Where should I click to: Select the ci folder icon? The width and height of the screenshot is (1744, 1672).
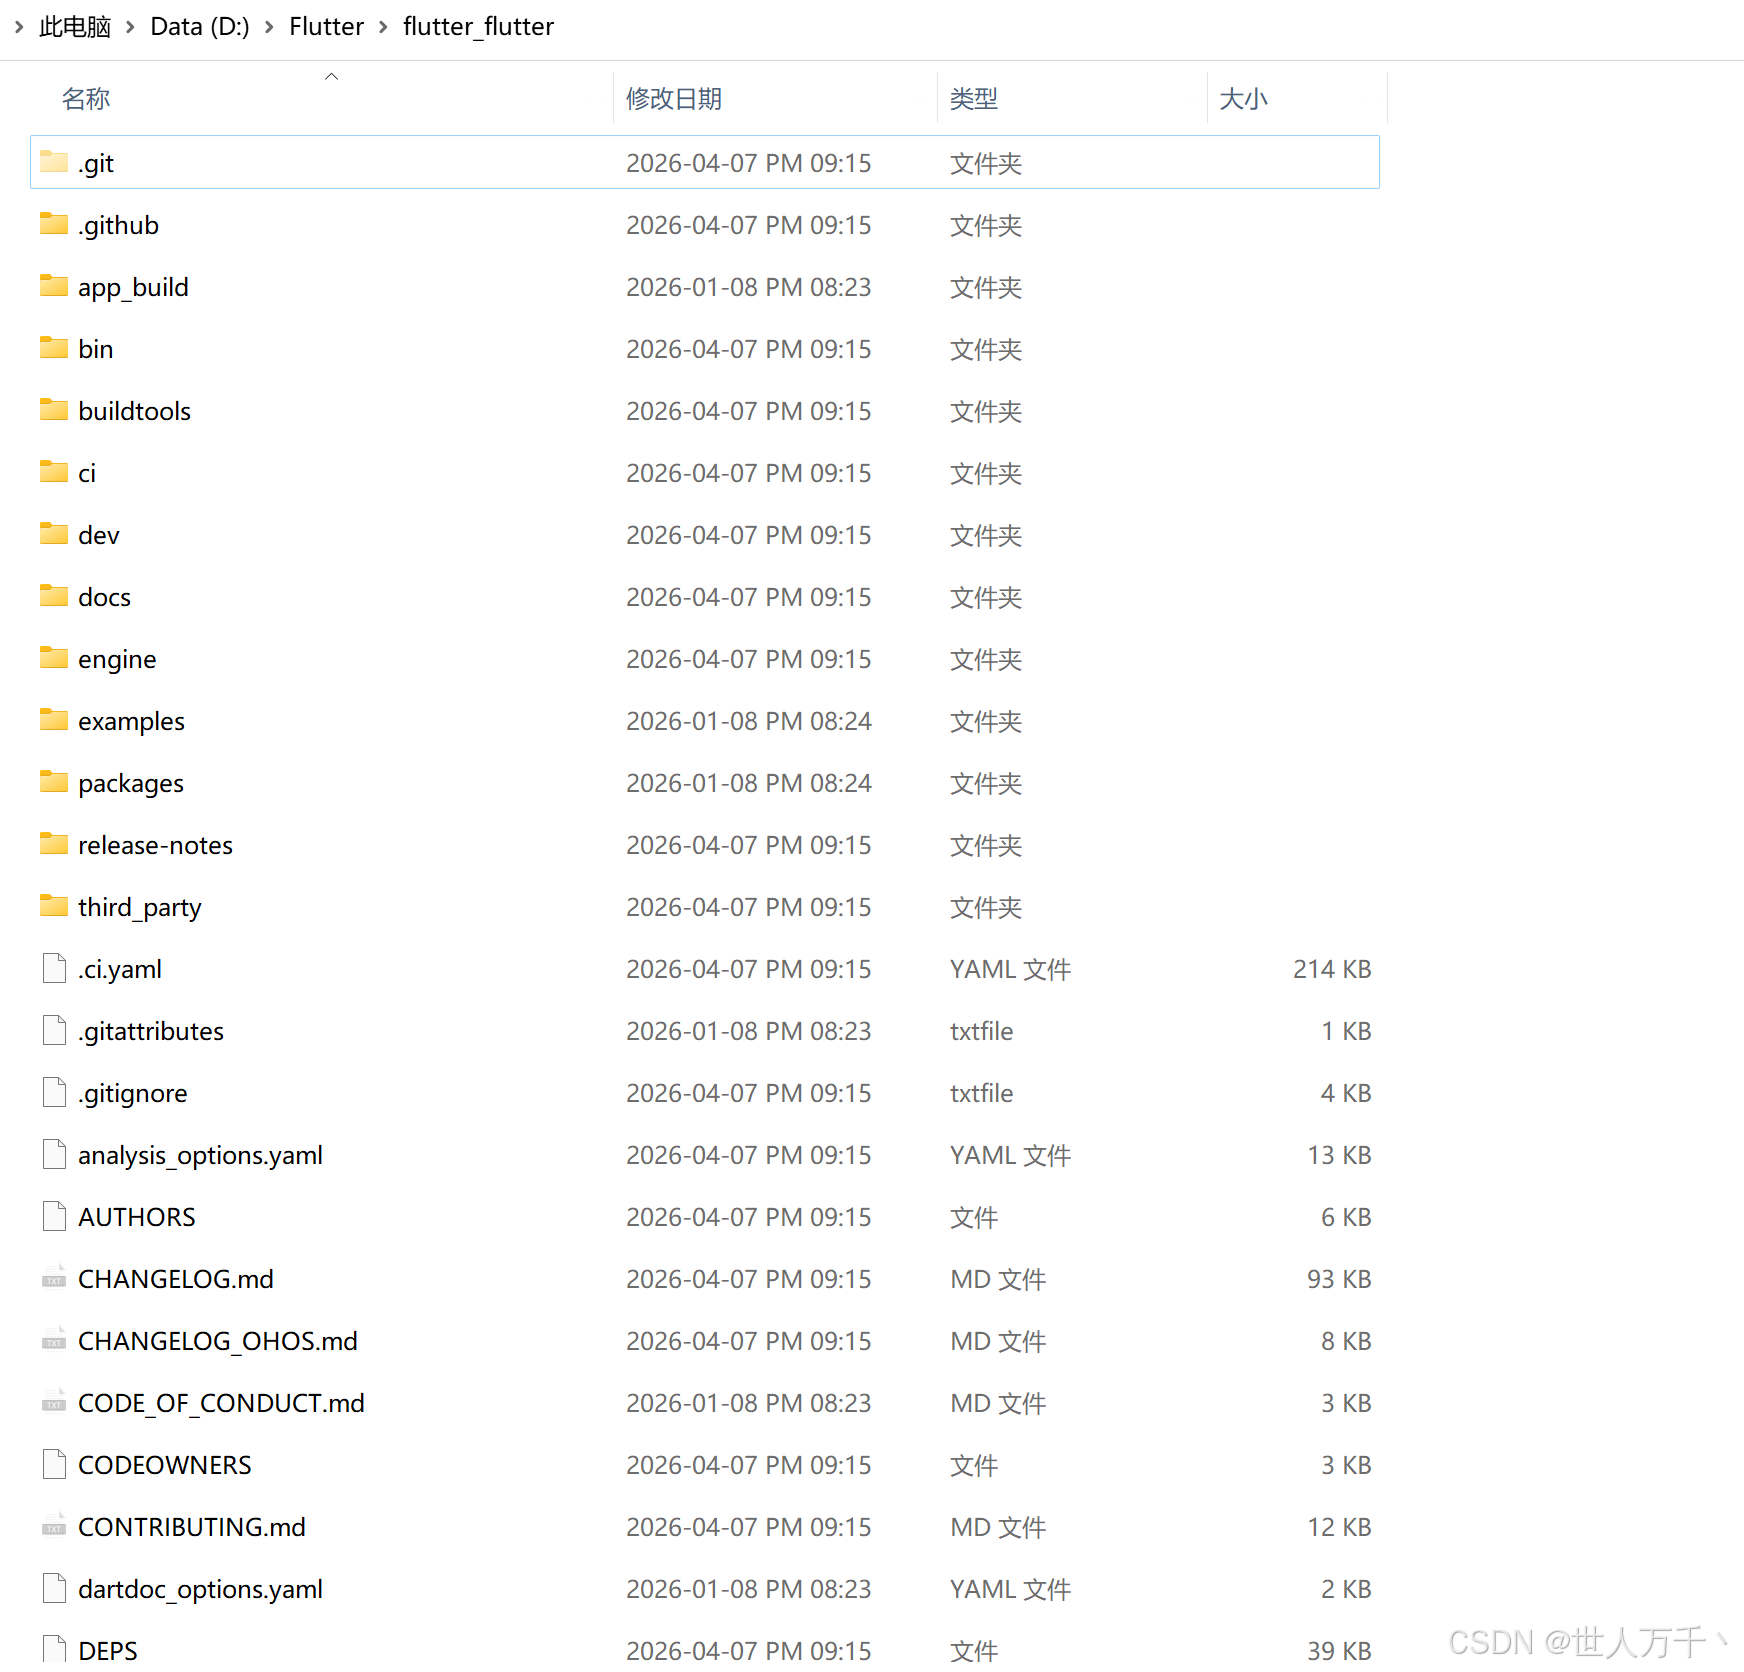coord(54,472)
